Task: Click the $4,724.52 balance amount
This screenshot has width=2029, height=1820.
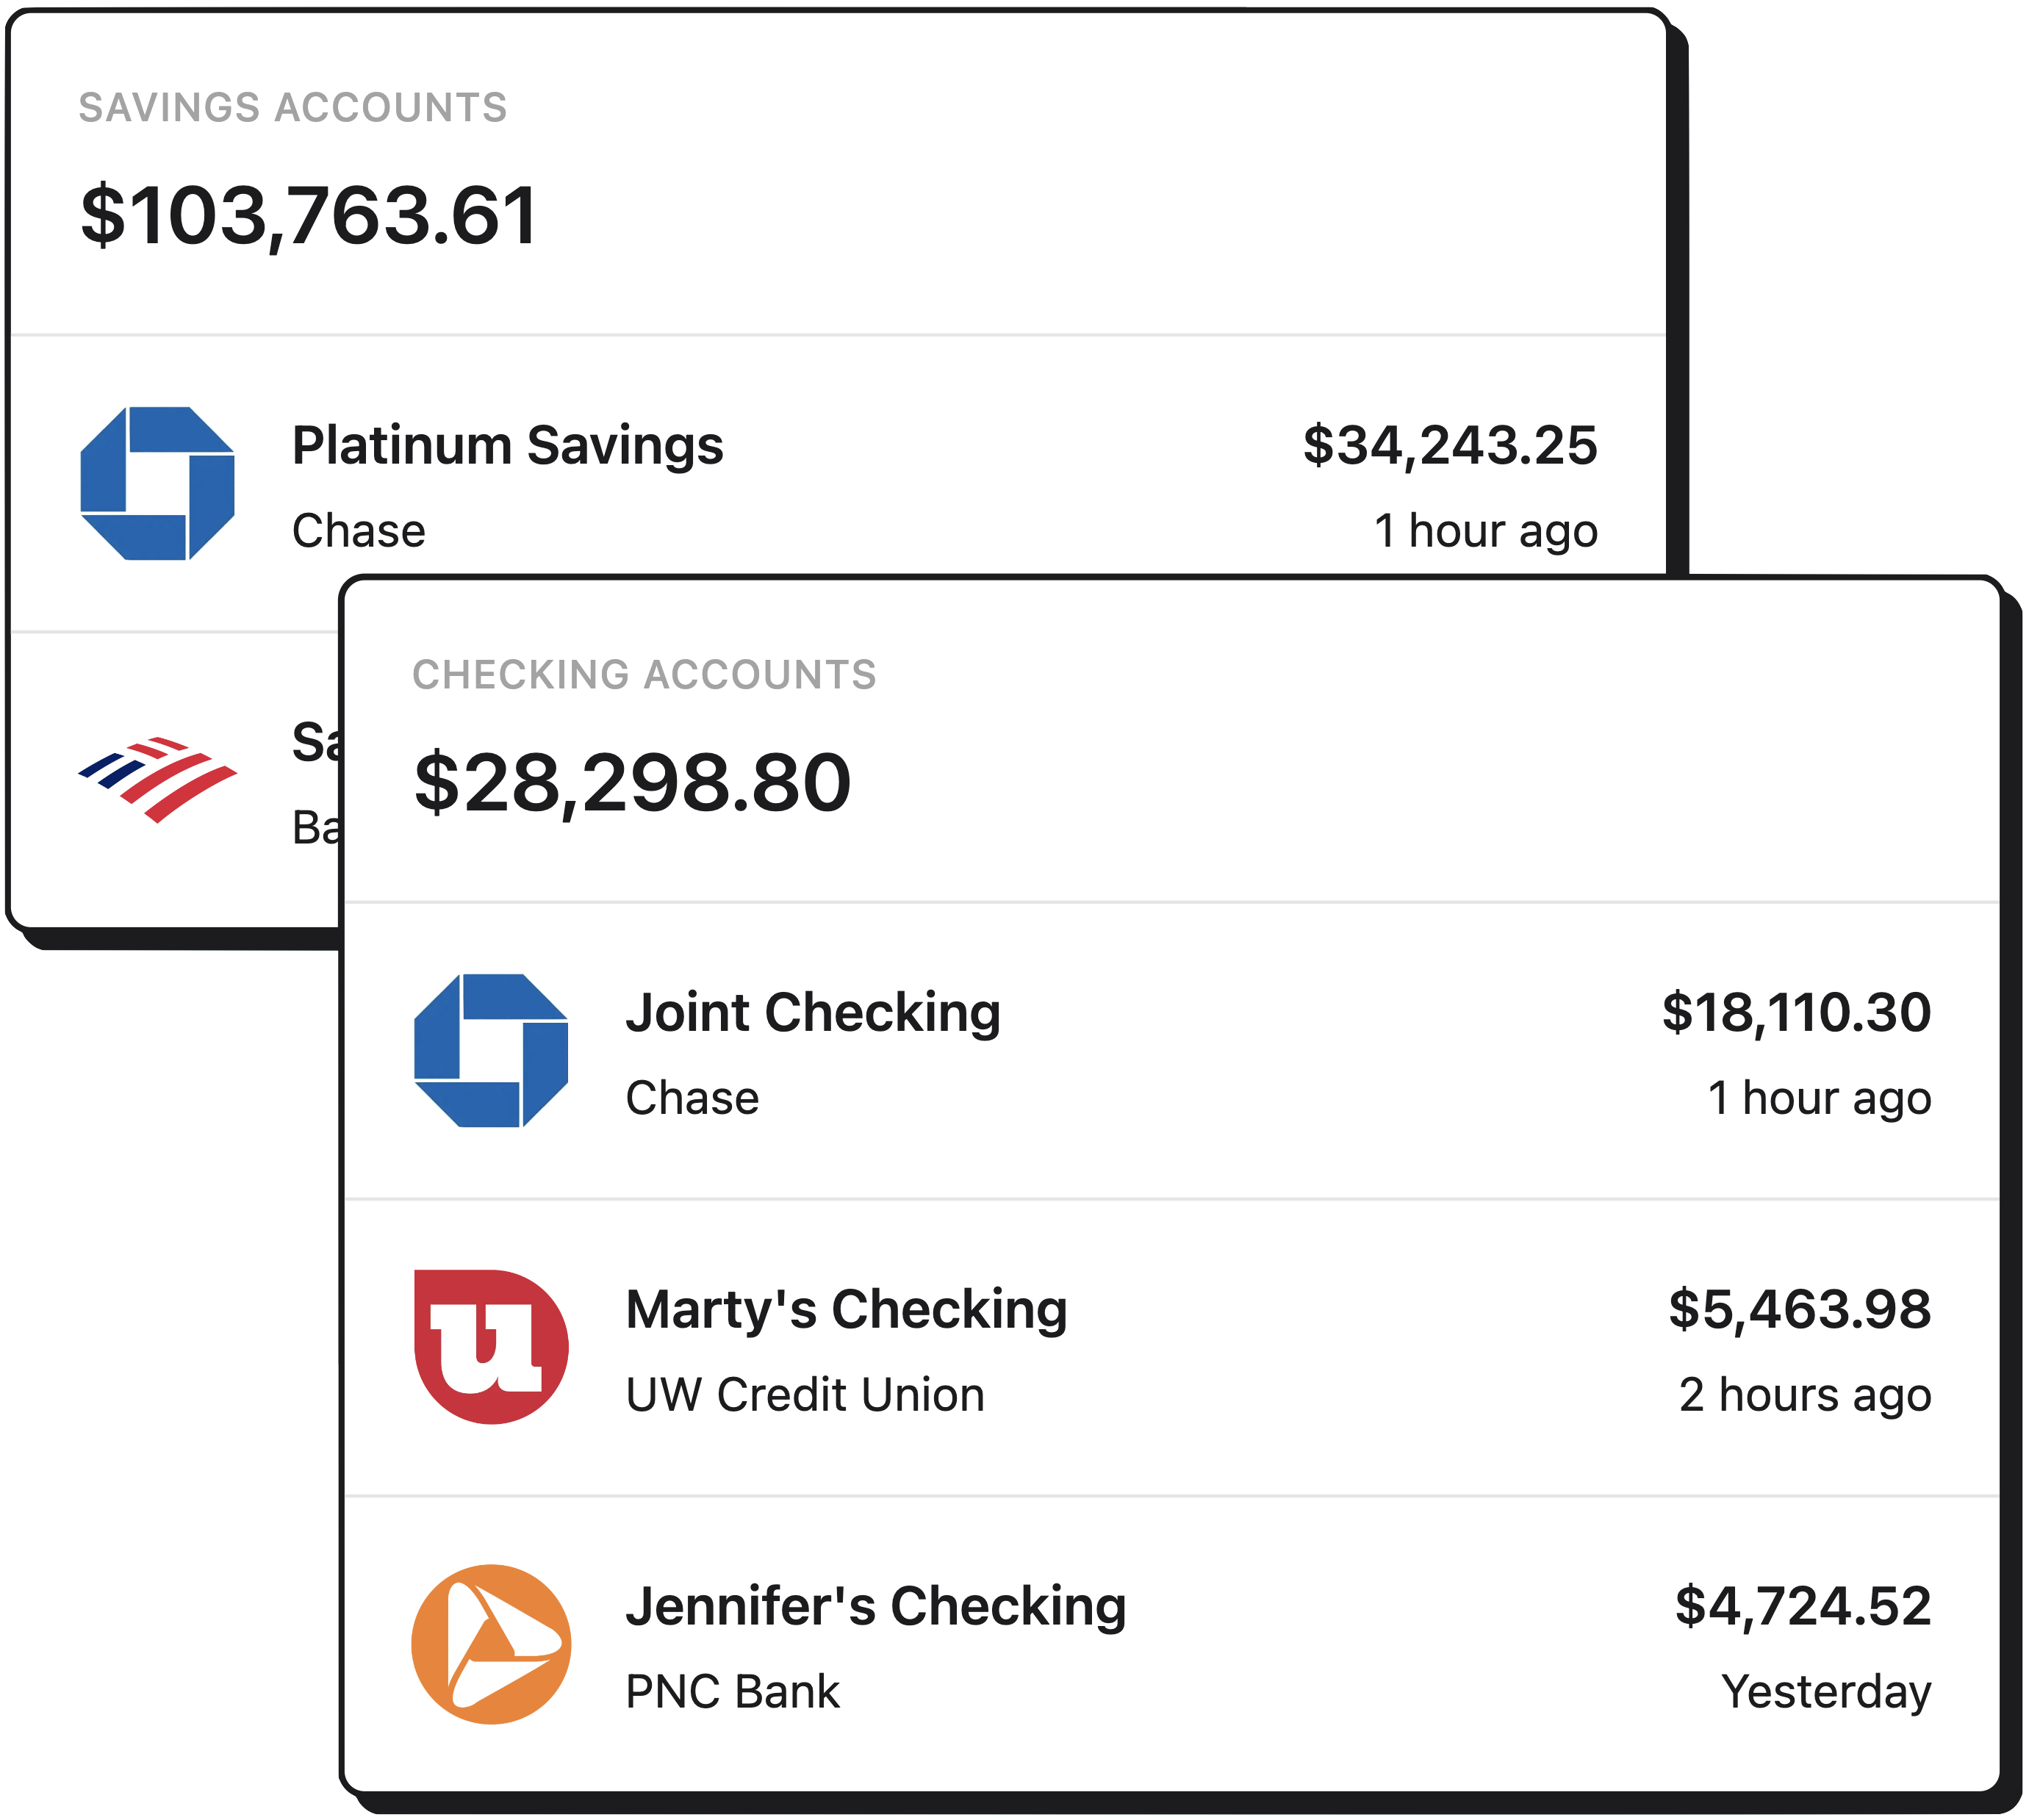Action: 1803,1607
